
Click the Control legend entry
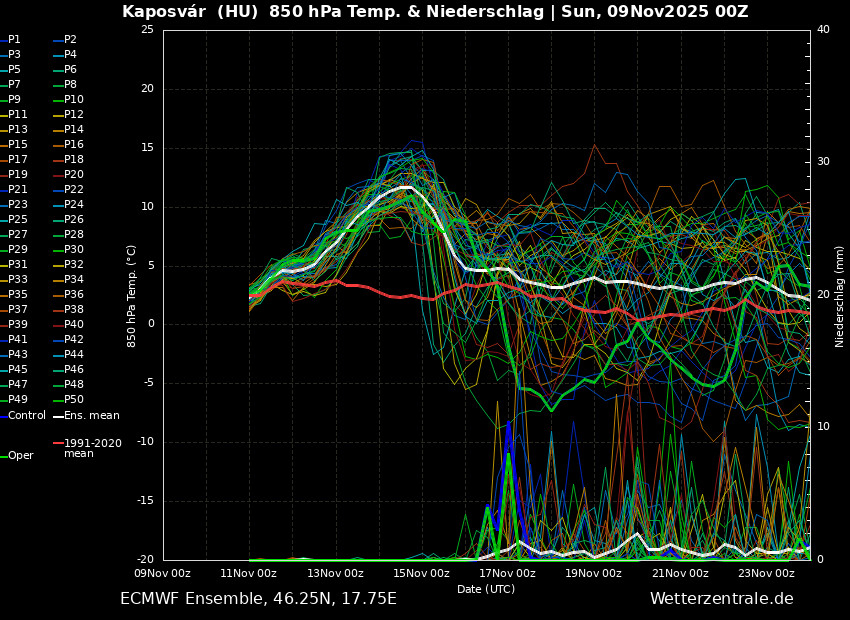coord(27,415)
